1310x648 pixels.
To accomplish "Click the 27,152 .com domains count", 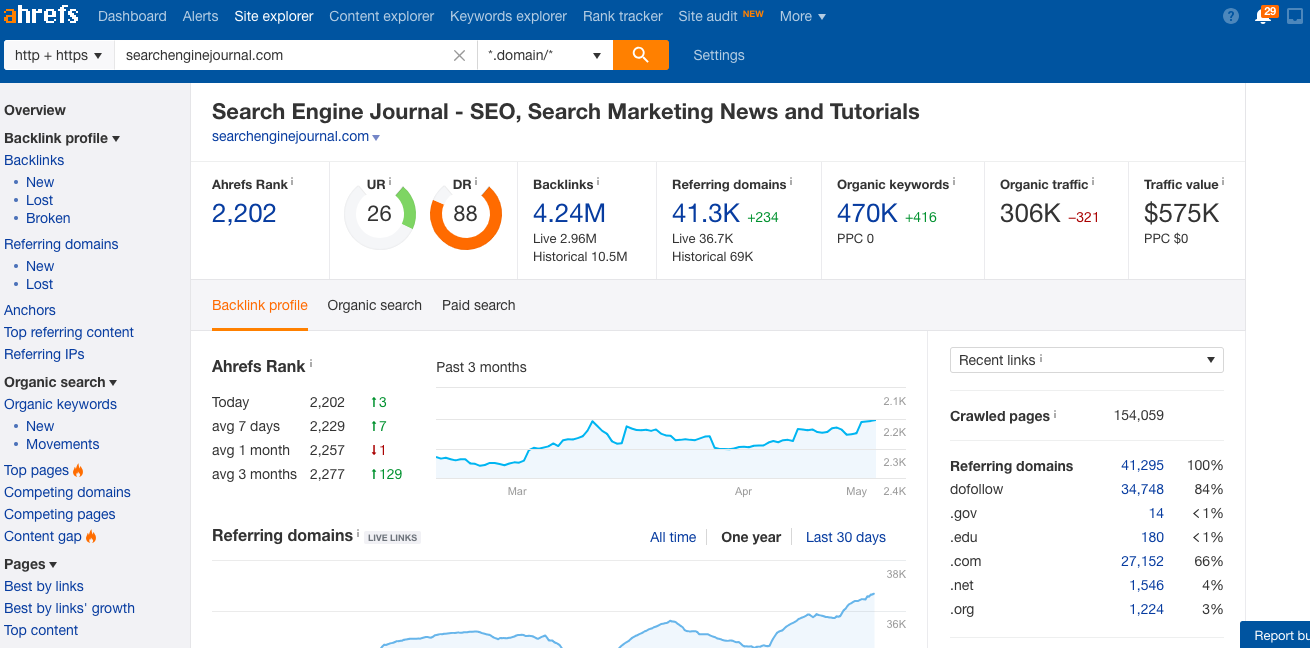I will [x=1142, y=561].
